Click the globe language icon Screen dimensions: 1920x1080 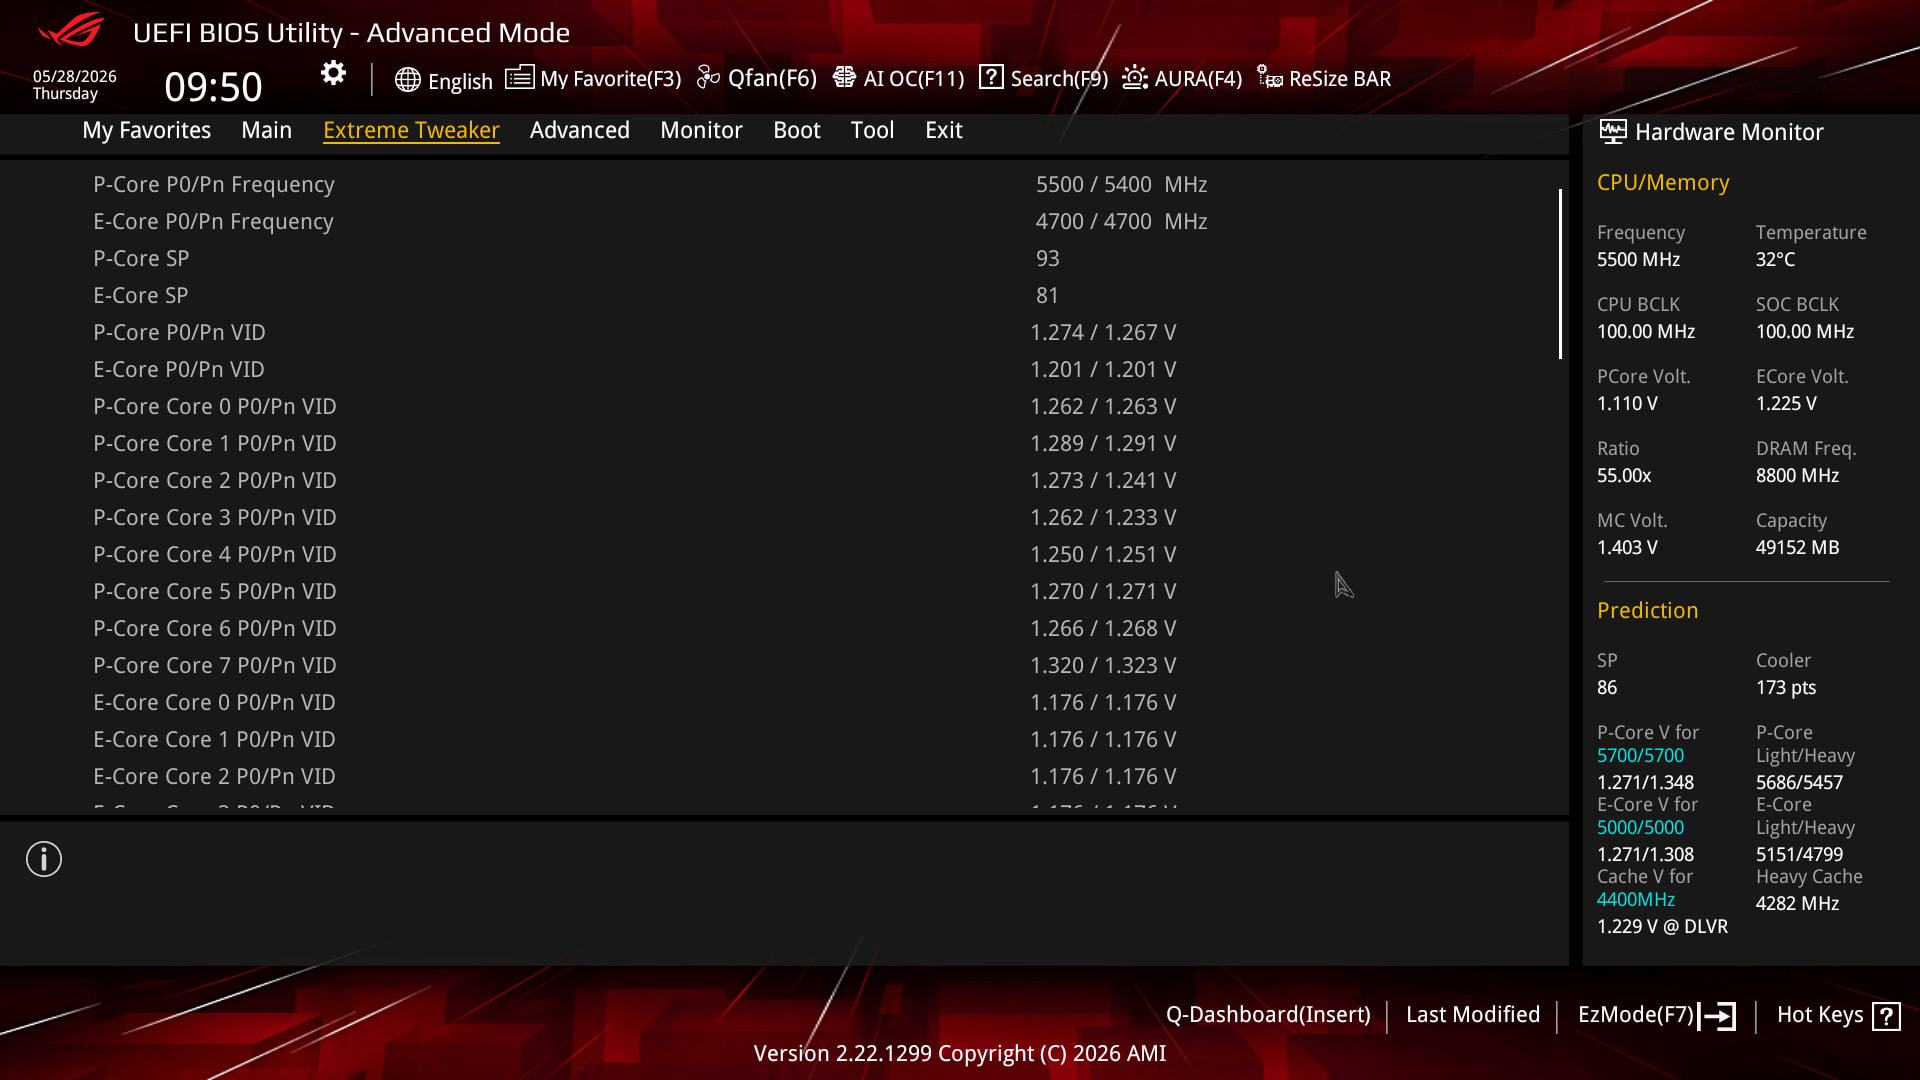click(x=407, y=80)
